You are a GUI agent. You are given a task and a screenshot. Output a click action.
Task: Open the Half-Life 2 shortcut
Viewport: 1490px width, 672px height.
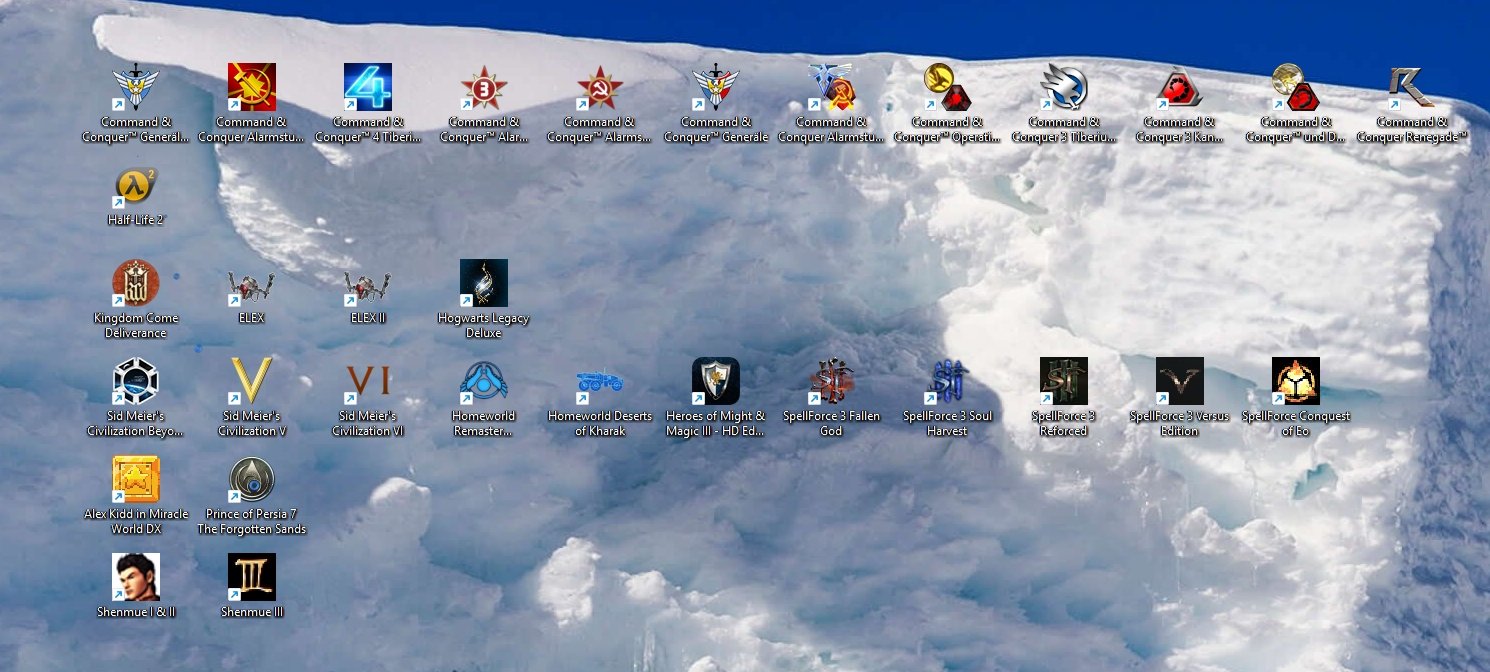coord(136,185)
